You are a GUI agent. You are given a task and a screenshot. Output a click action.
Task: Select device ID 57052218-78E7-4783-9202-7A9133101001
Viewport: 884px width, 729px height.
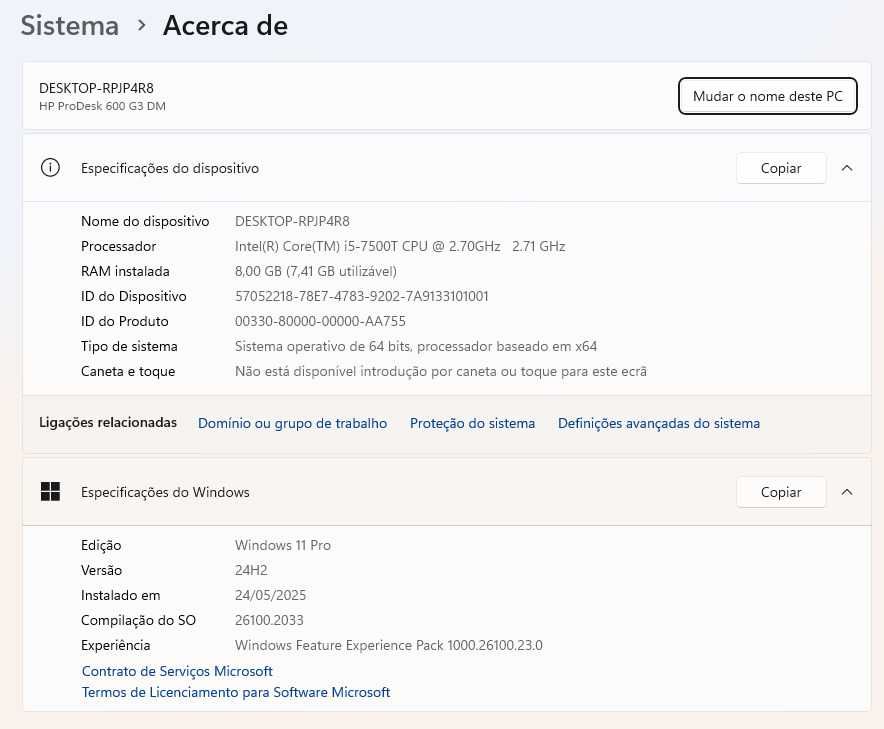(x=361, y=296)
